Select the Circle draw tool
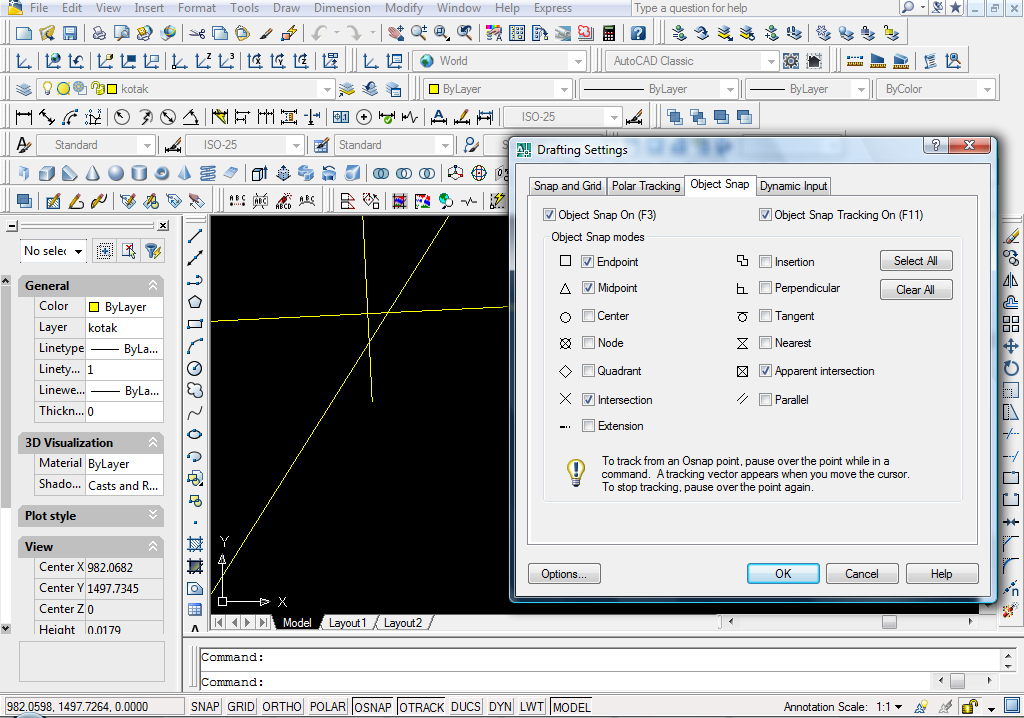Viewport: 1024px width, 718px height. click(195, 368)
